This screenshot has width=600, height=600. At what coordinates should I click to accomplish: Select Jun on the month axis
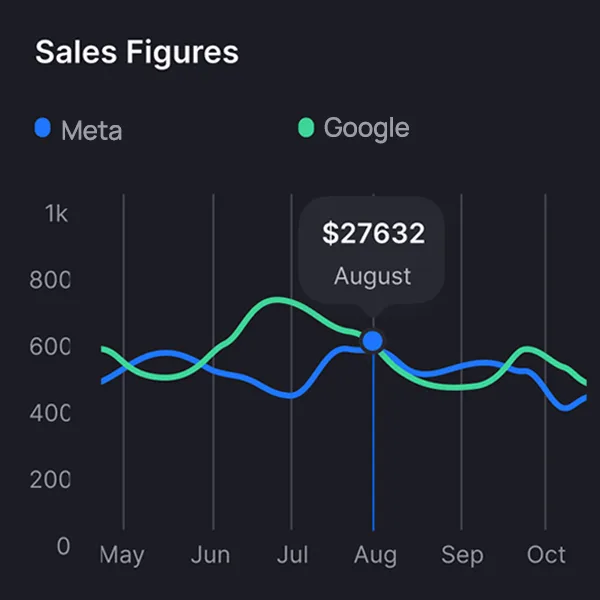pyautogui.click(x=210, y=555)
